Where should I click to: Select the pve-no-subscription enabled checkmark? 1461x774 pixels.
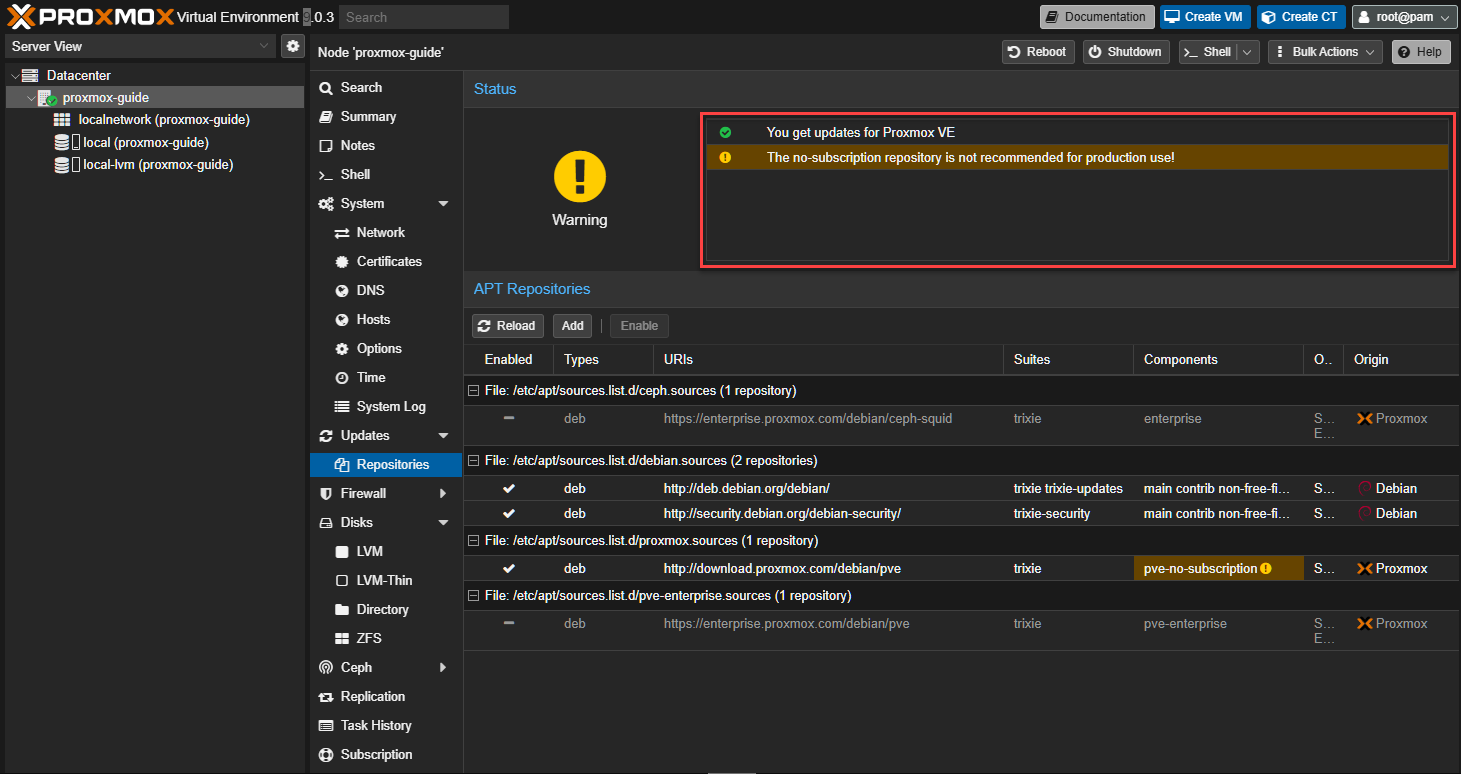click(508, 568)
